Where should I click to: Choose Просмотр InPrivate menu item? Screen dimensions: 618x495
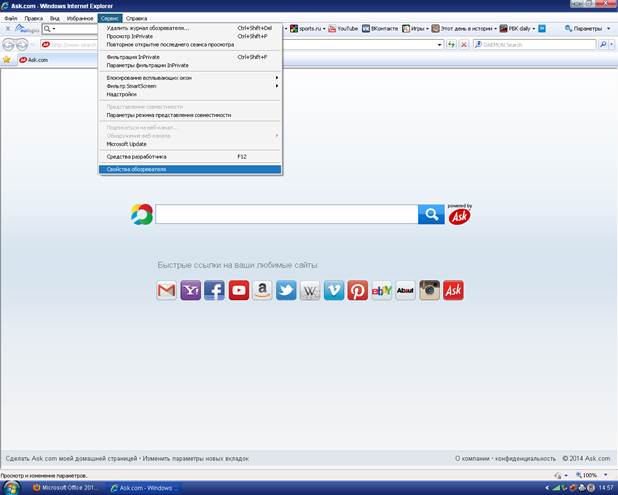point(190,36)
